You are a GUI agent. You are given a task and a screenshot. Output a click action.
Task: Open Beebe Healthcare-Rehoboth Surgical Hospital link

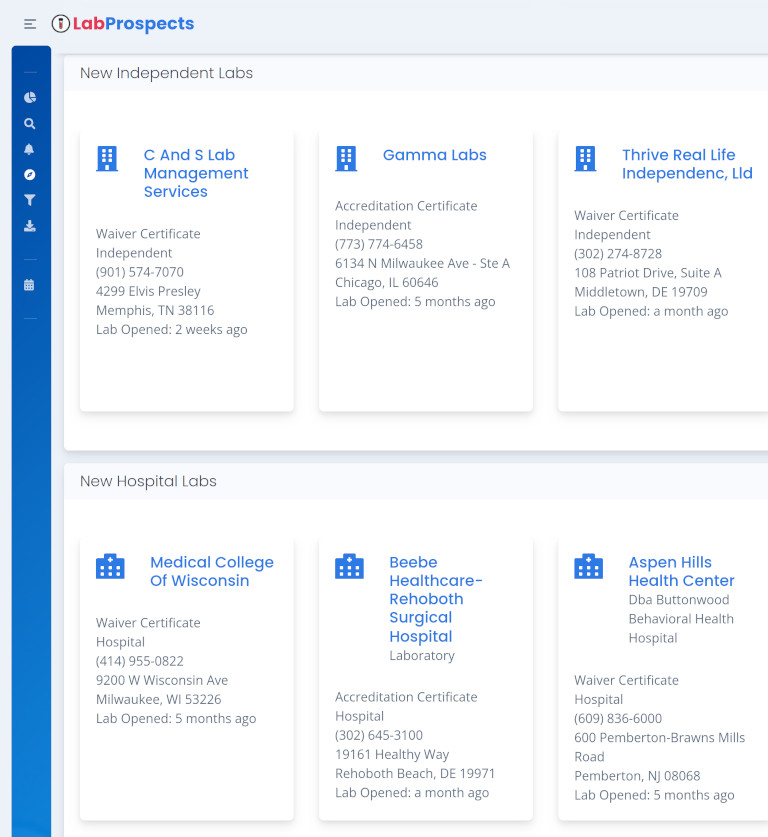[x=435, y=599]
